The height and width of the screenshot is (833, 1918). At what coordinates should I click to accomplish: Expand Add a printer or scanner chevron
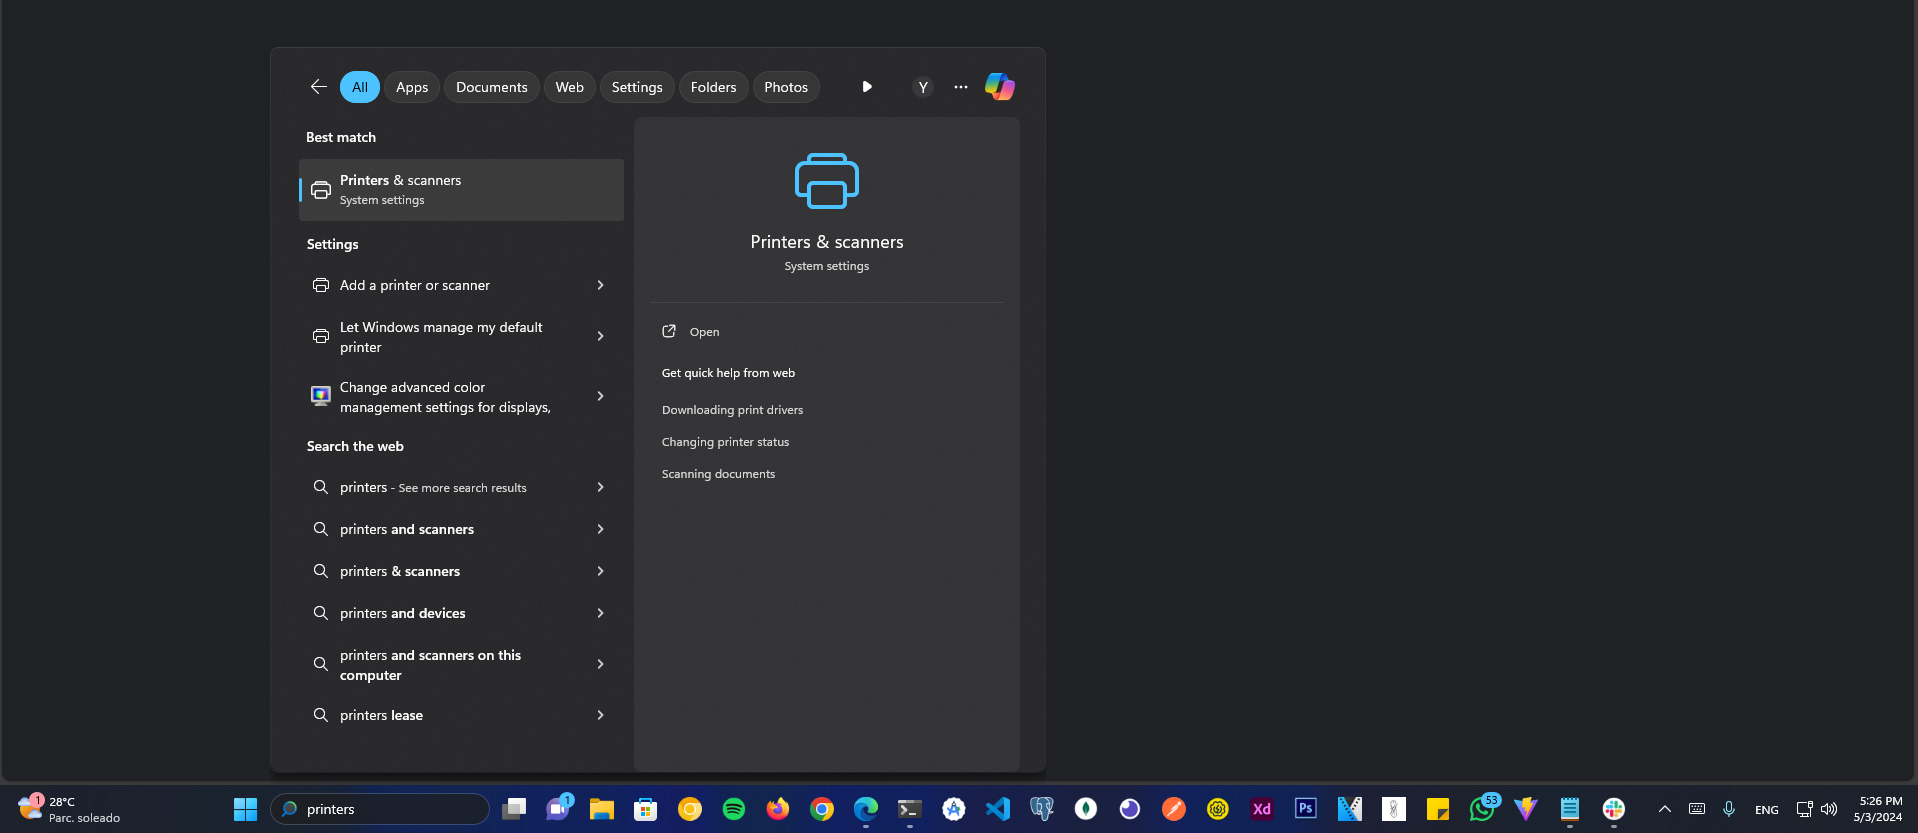click(x=600, y=285)
